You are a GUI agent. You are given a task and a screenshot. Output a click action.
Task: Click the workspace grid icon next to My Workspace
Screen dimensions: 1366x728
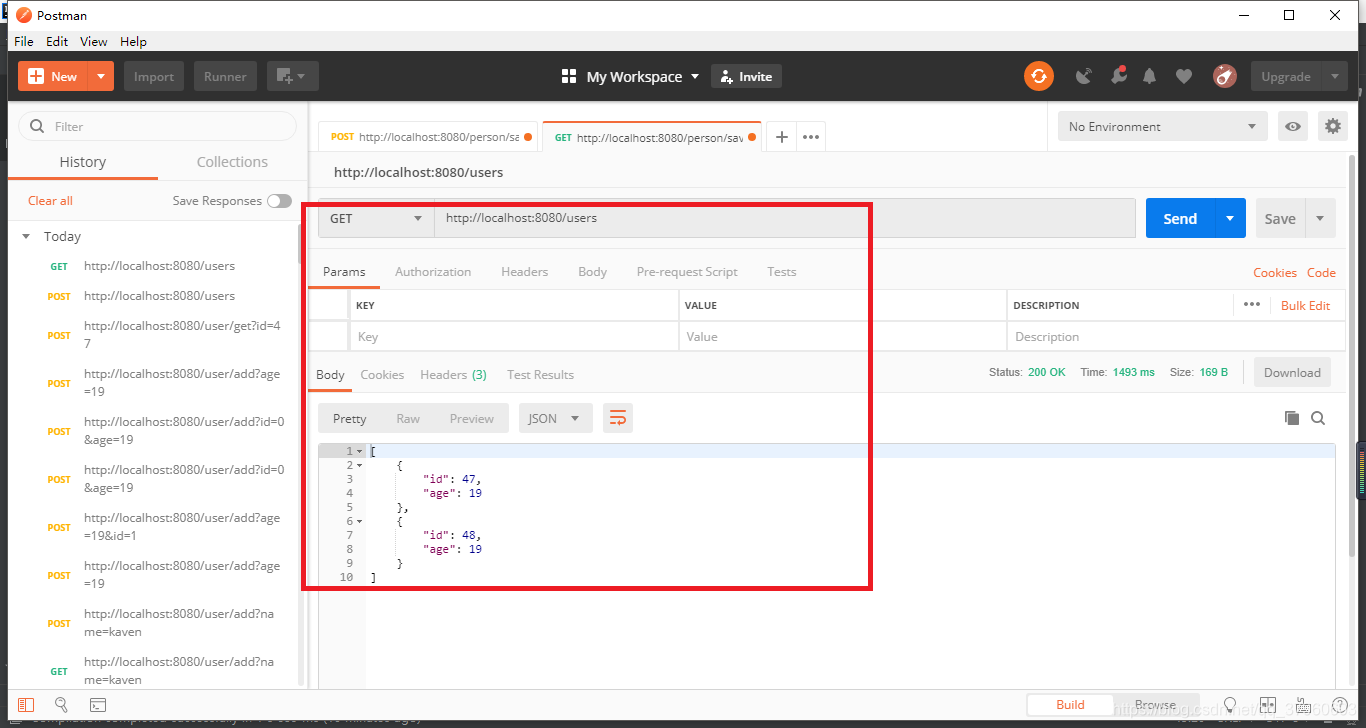click(x=569, y=76)
